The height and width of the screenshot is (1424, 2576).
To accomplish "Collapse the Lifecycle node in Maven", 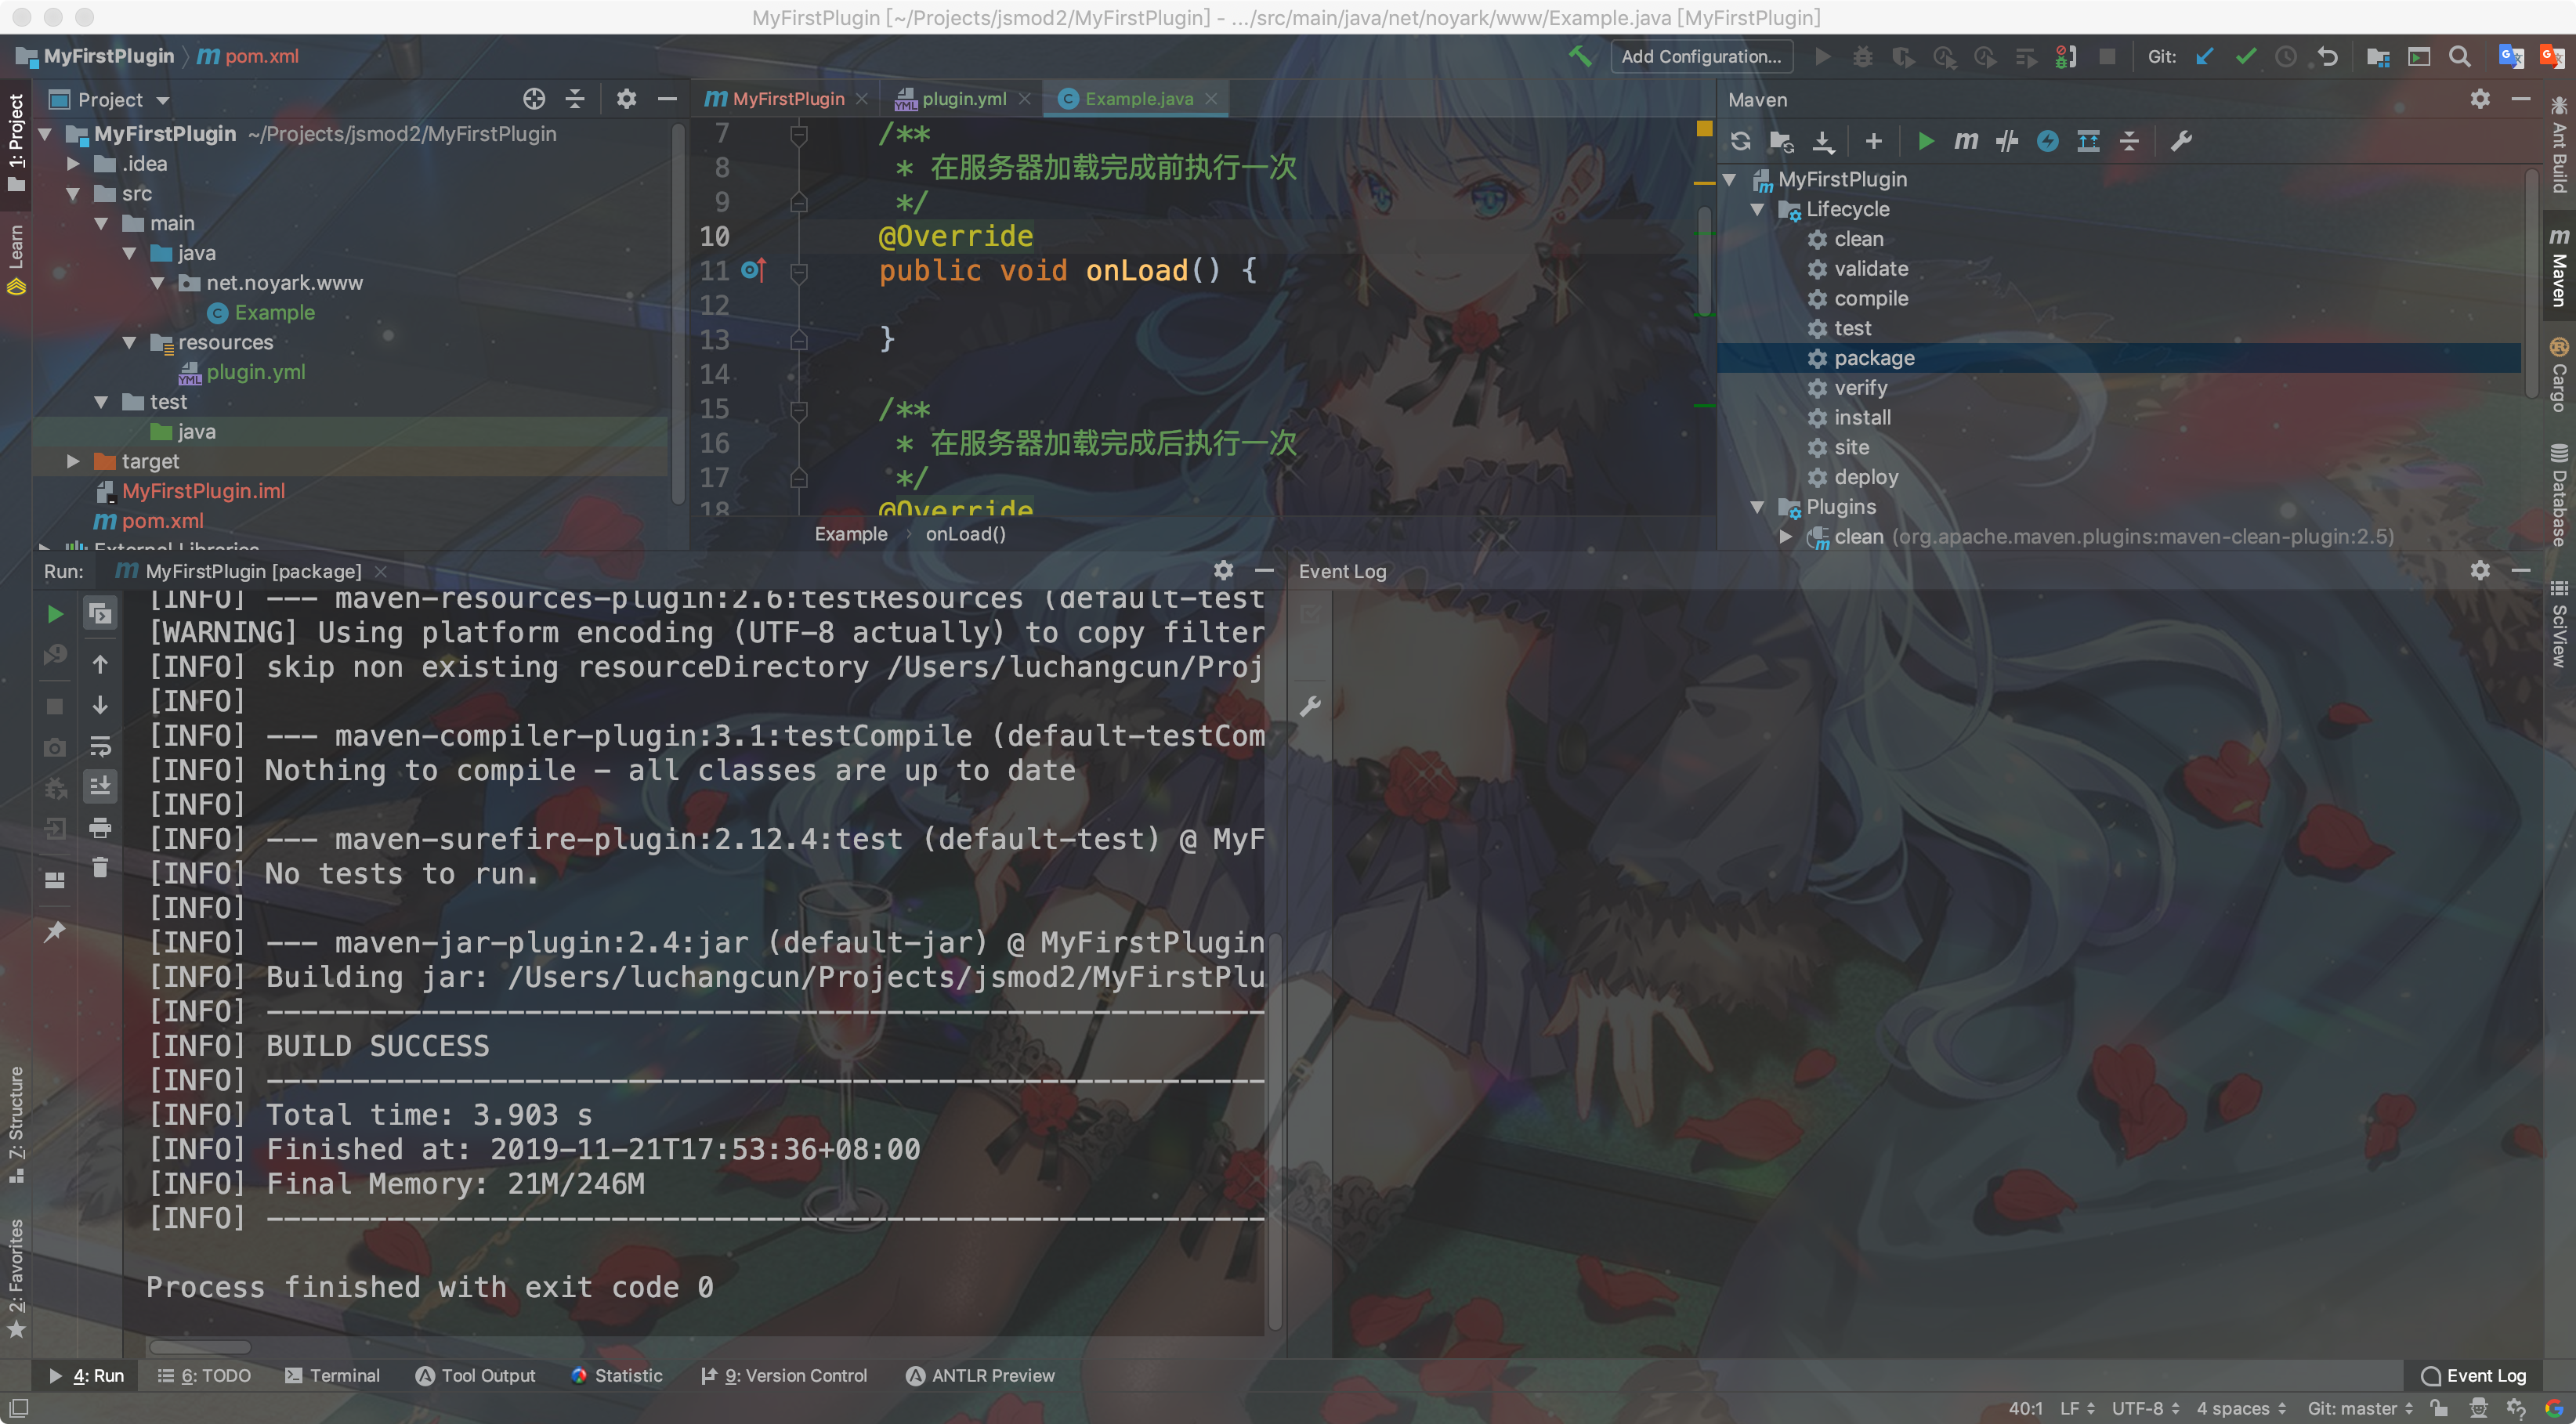I will tap(1757, 209).
